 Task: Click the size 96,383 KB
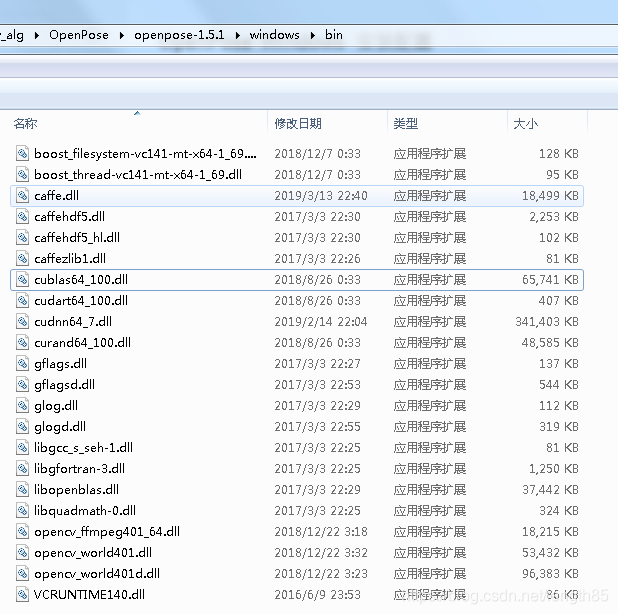tap(550, 573)
